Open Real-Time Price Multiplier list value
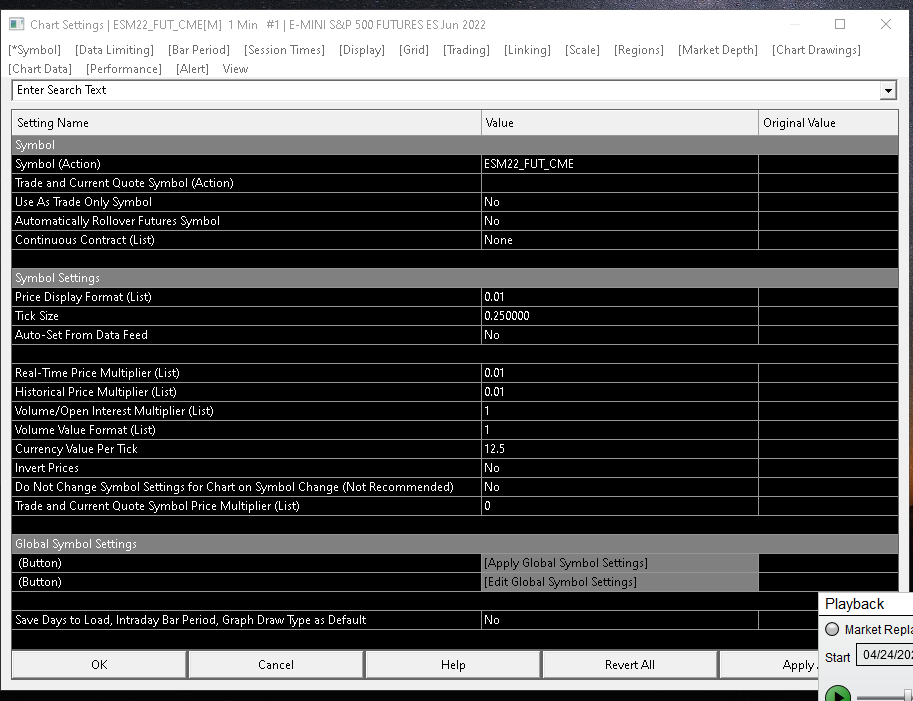This screenshot has height=701, width=913. (x=620, y=373)
